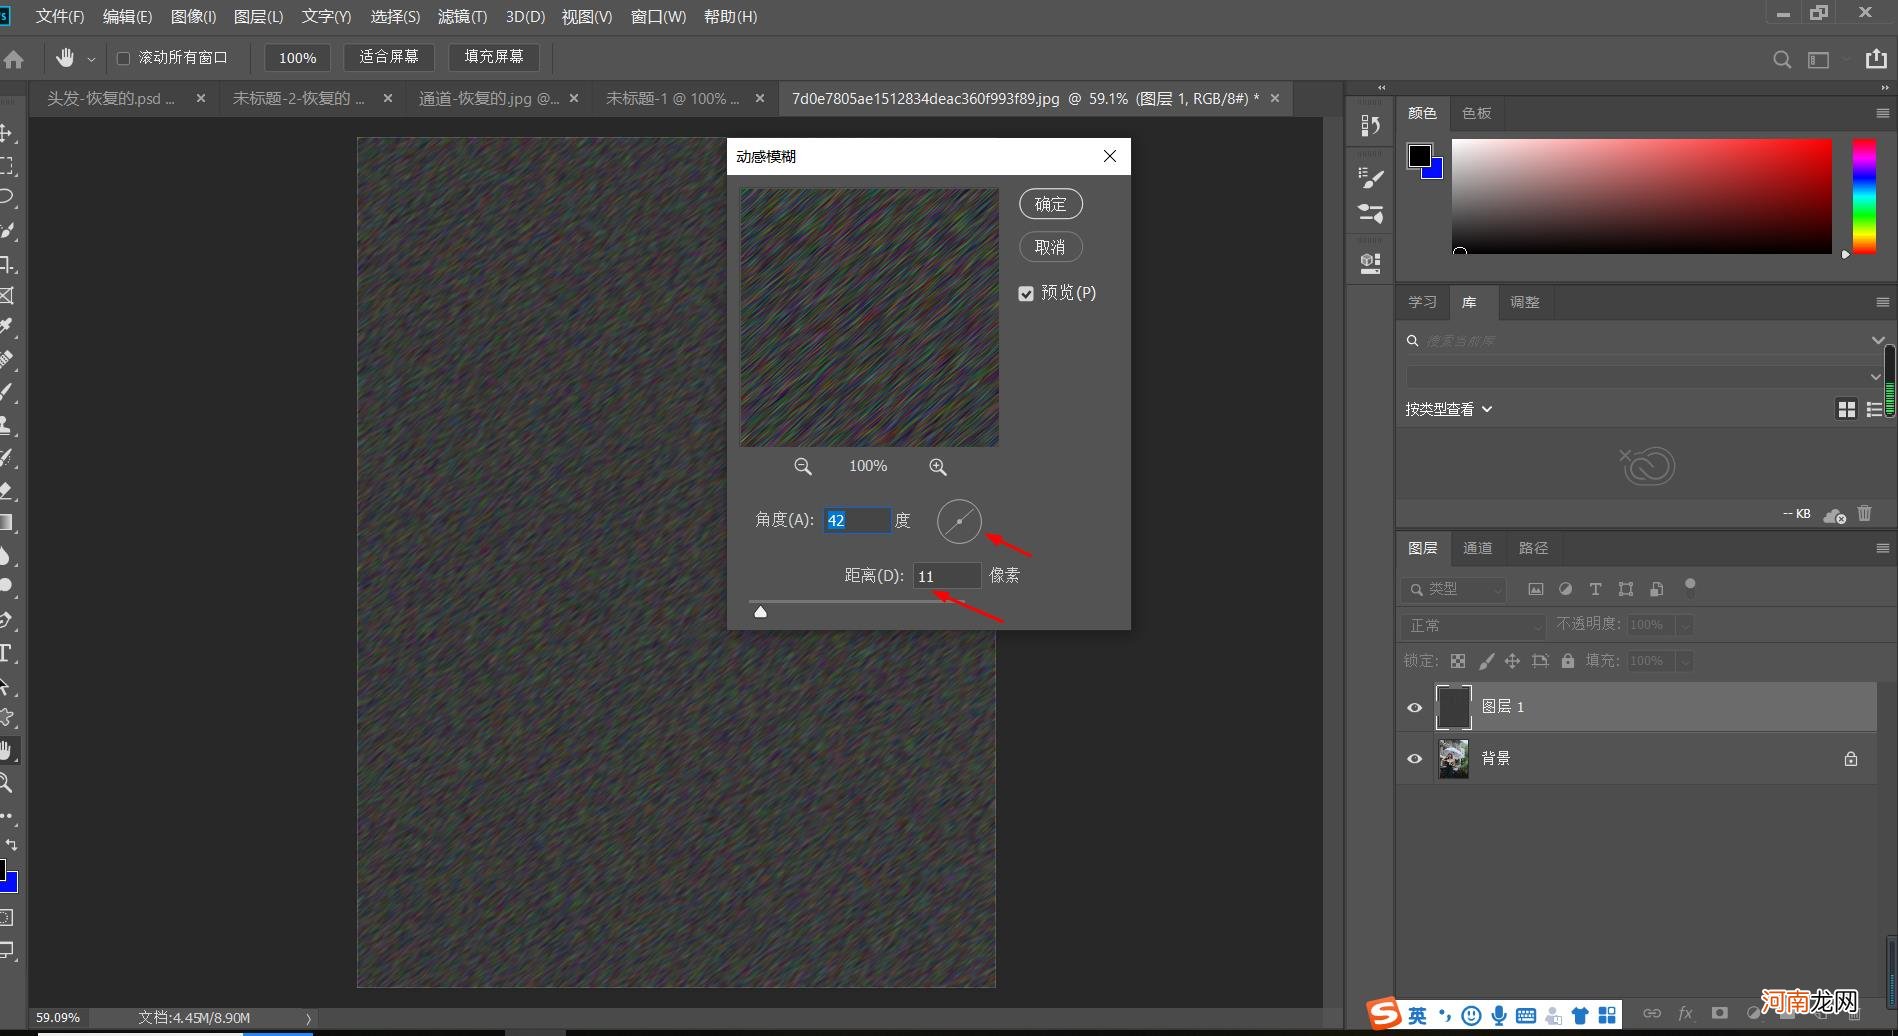Hide the 背景 layer with eye icon
This screenshot has height=1036, width=1898.
click(x=1414, y=758)
